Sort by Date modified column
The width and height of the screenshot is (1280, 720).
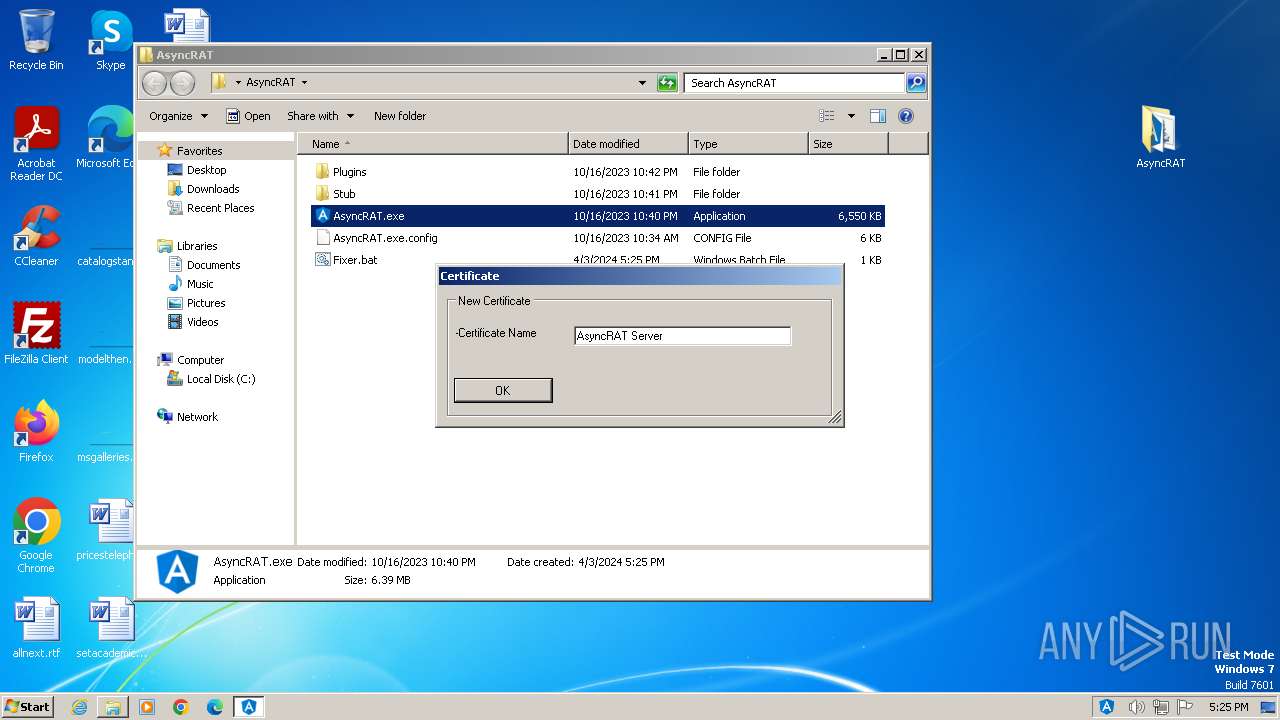[628, 144]
